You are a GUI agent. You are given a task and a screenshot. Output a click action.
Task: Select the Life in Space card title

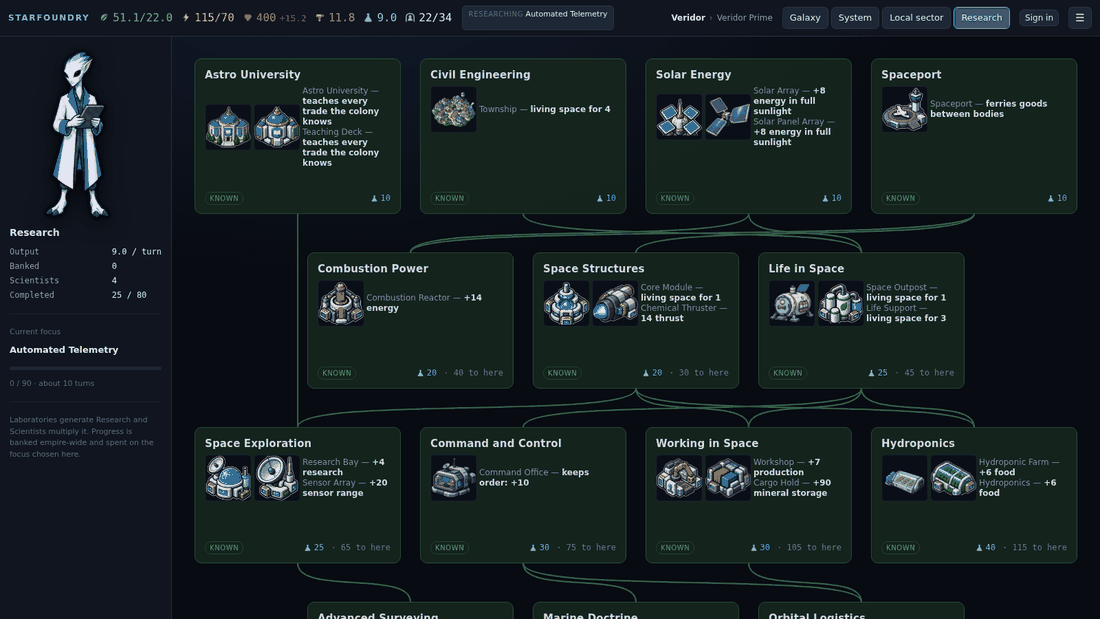click(806, 268)
